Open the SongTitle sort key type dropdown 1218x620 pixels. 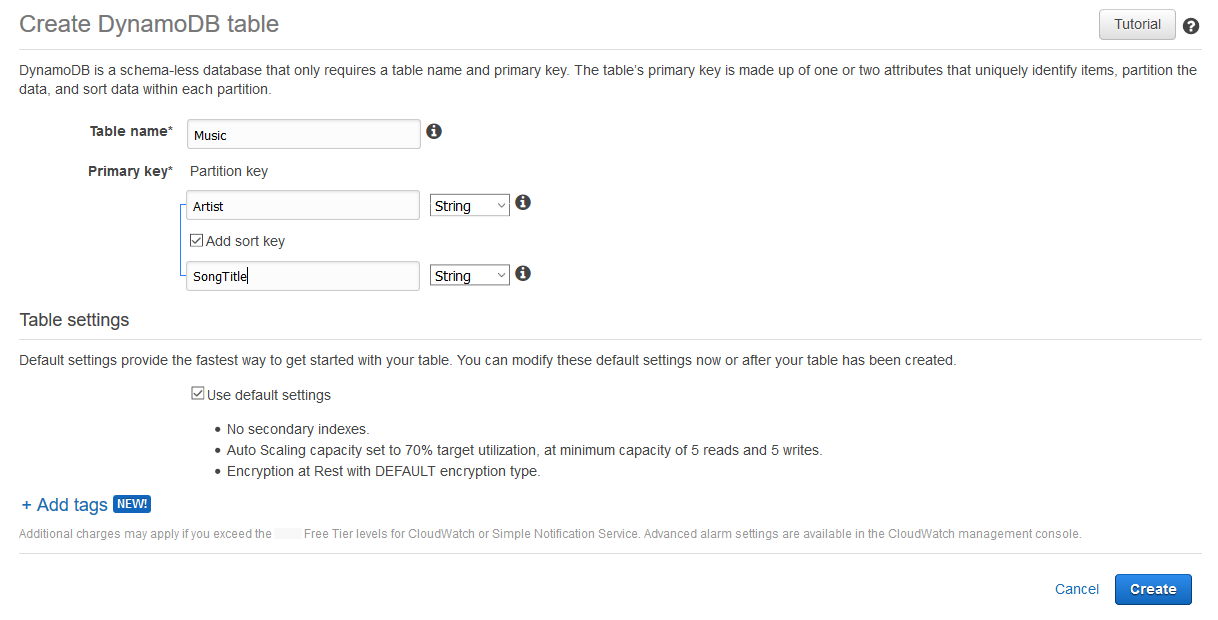(x=470, y=275)
